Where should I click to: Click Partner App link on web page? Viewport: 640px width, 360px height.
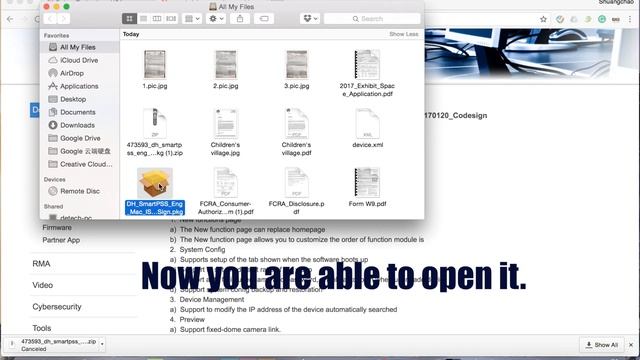(x=61, y=240)
